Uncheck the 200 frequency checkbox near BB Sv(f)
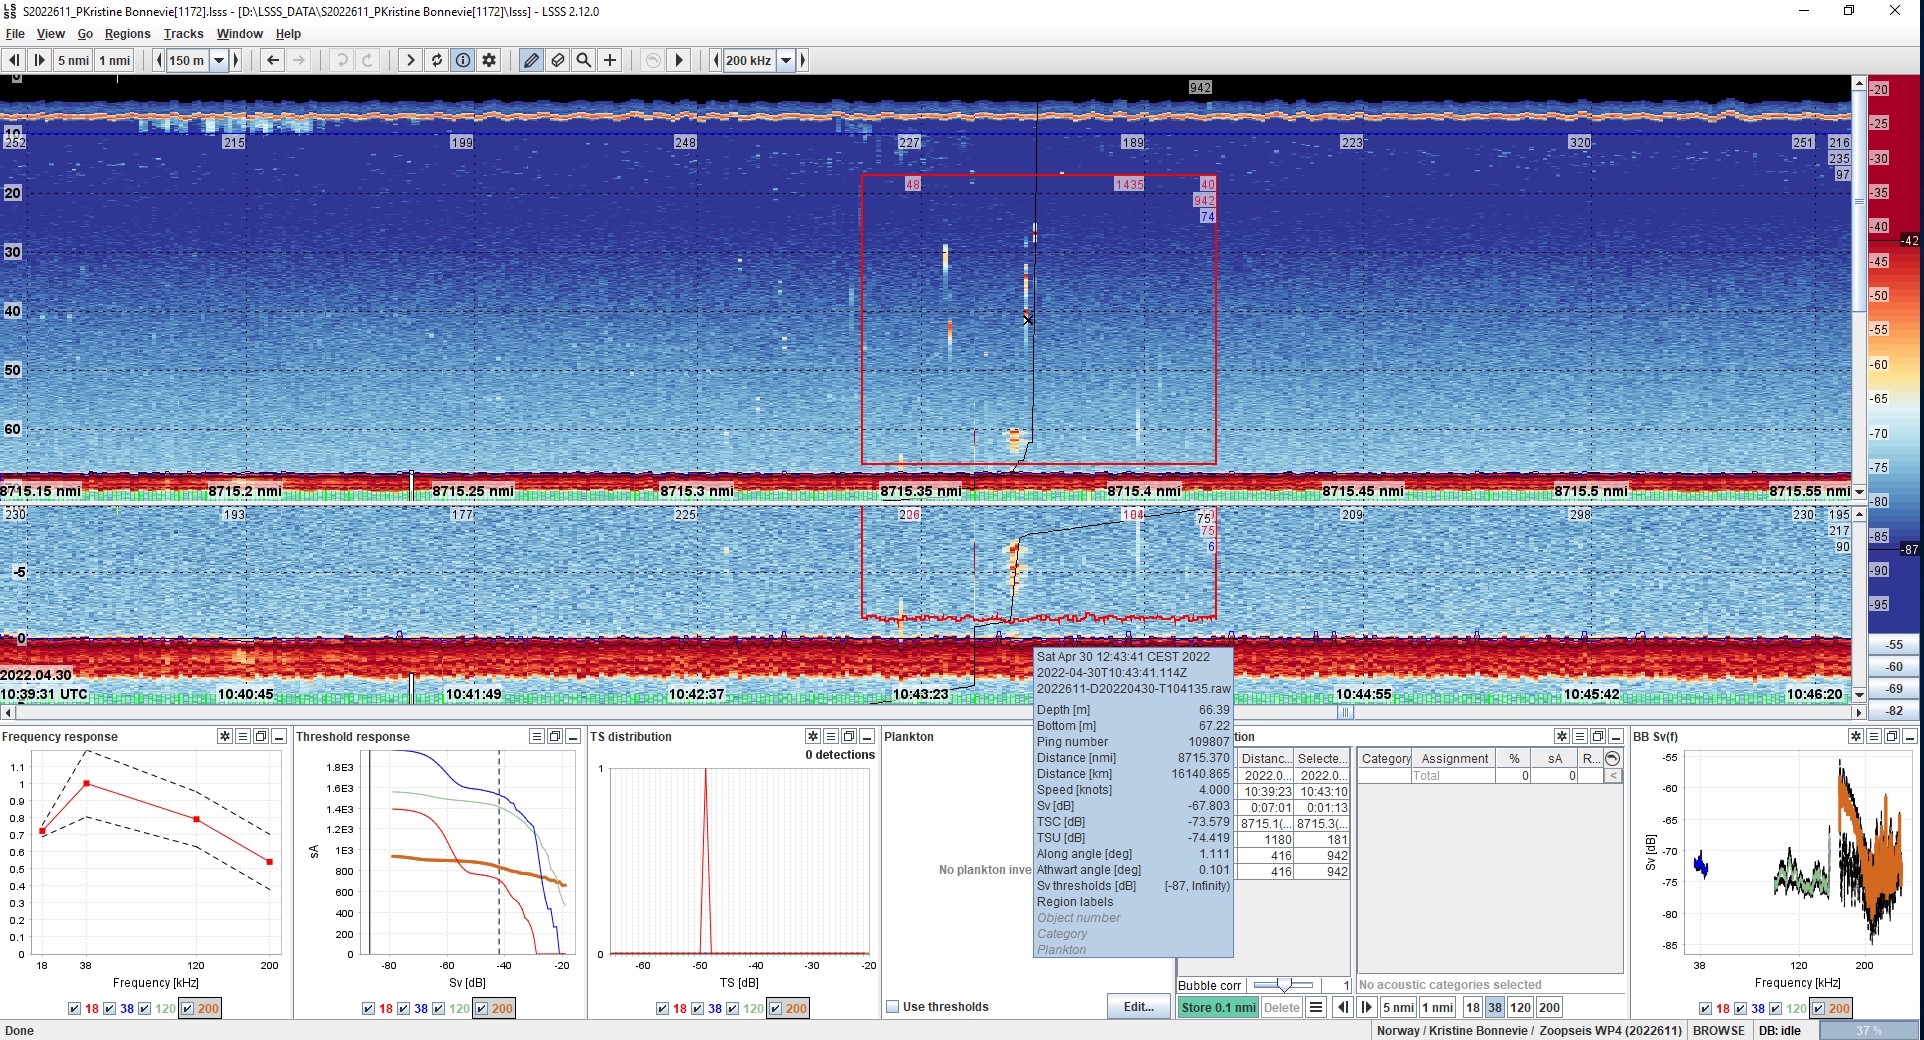The width and height of the screenshot is (1924, 1040). [x=1819, y=1009]
